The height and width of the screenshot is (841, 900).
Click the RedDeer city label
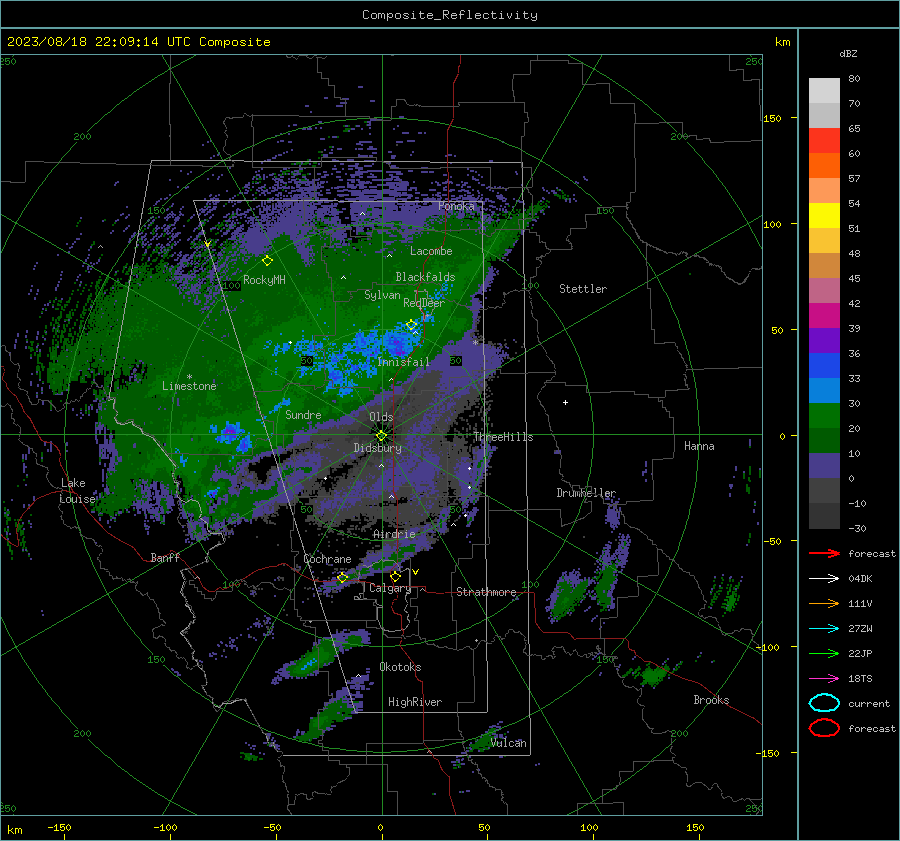(424, 303)
